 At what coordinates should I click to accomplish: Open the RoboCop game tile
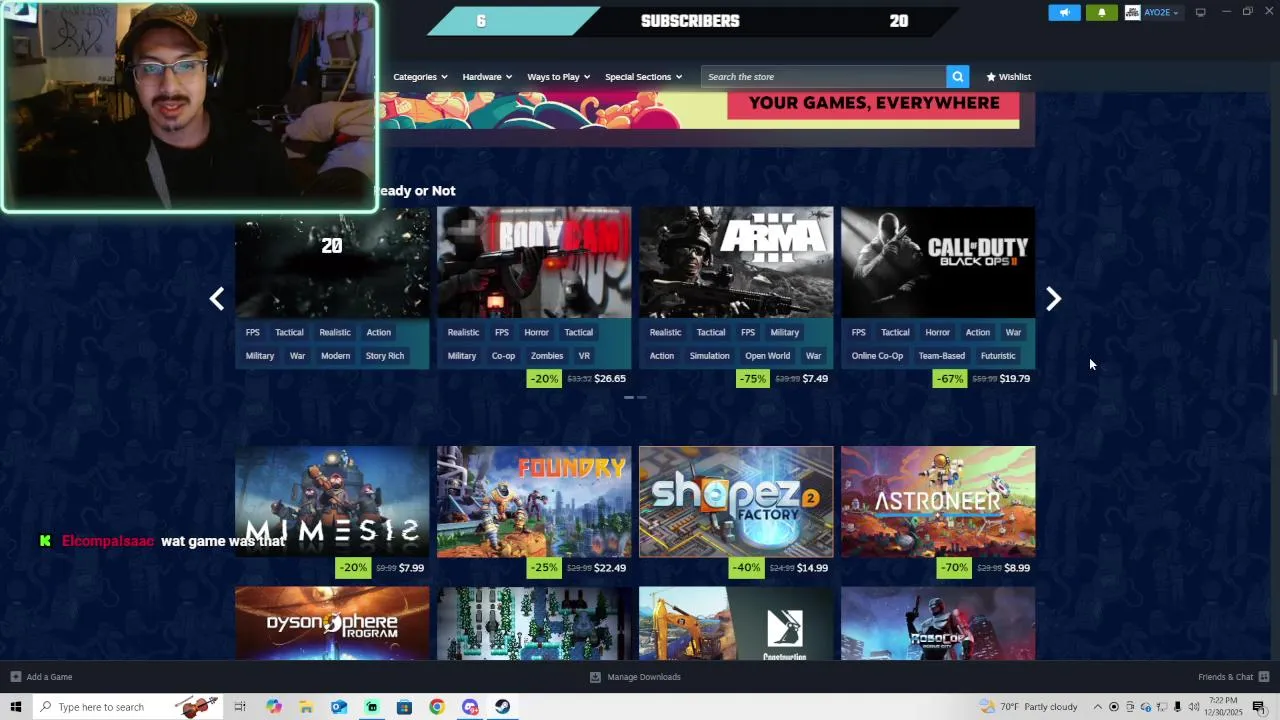click(938, 623)
